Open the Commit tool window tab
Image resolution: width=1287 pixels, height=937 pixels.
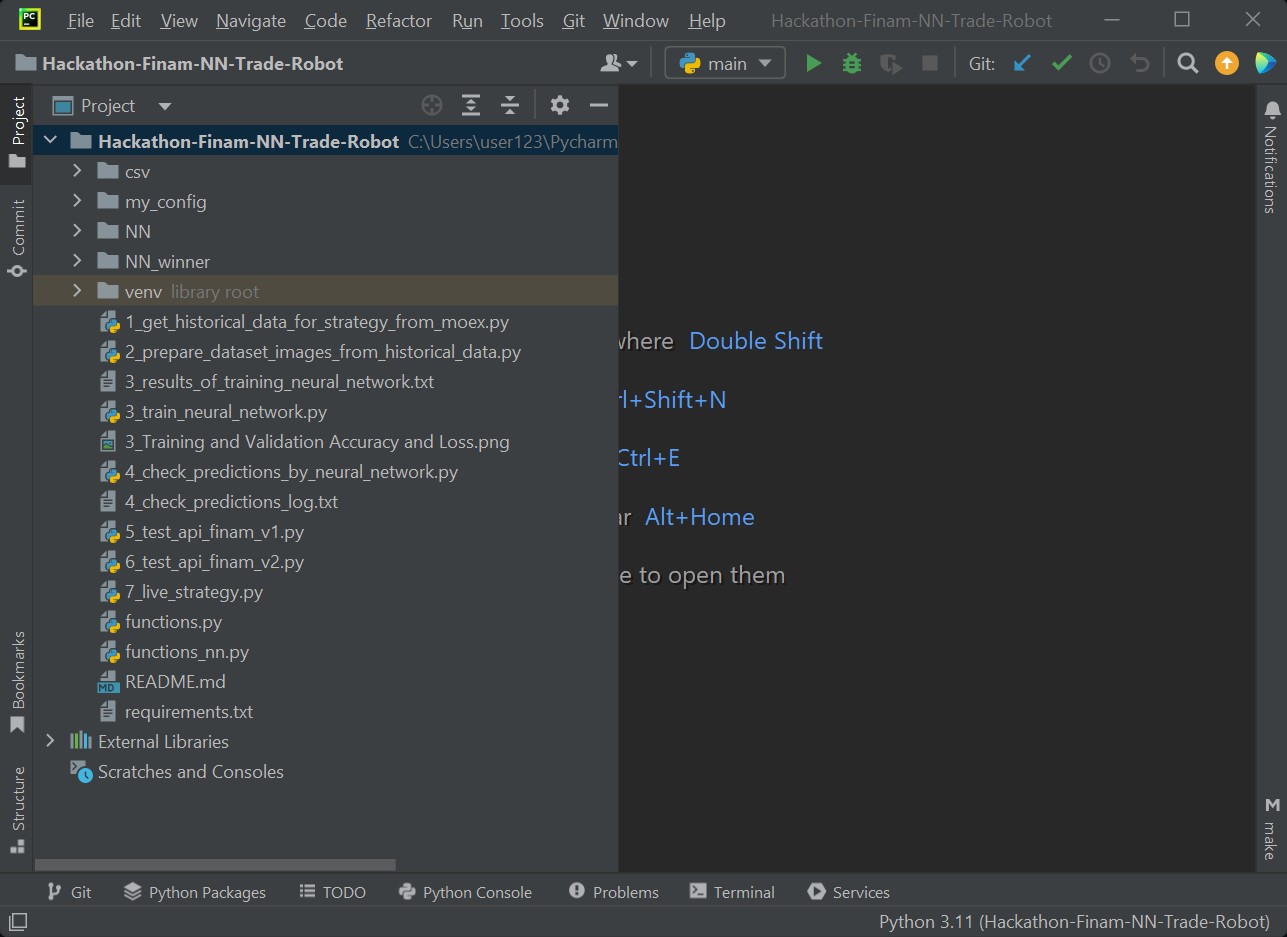[x=17, y=238]
